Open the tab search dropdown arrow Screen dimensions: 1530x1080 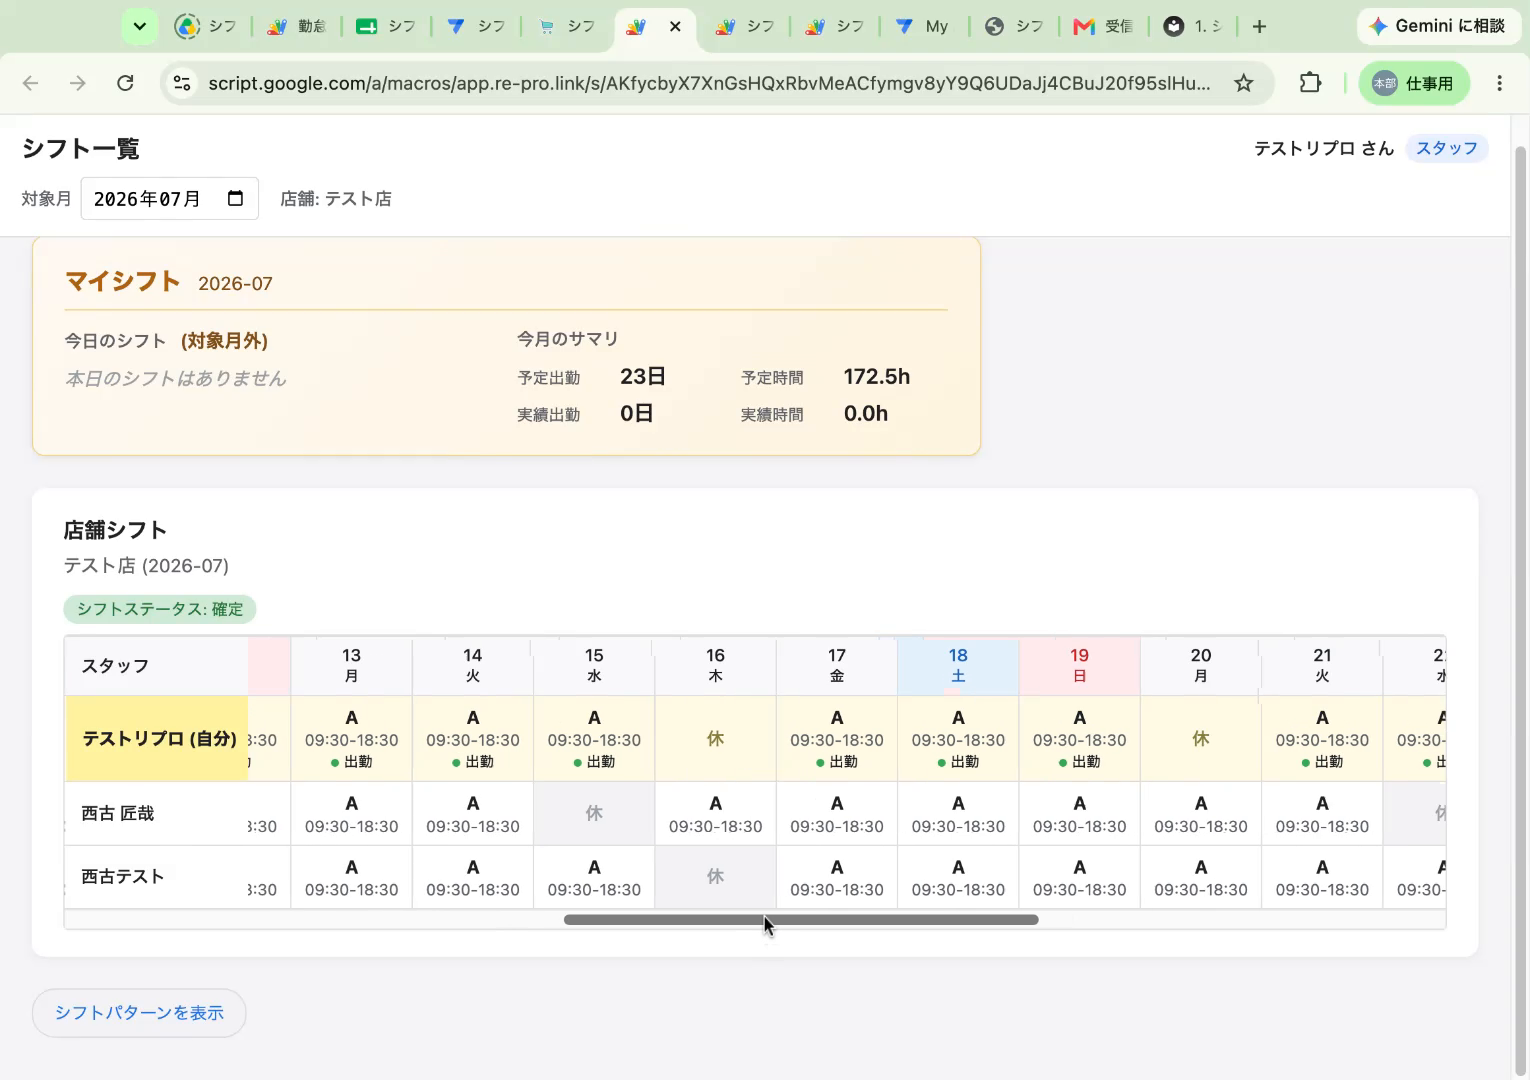click(139, 27)
